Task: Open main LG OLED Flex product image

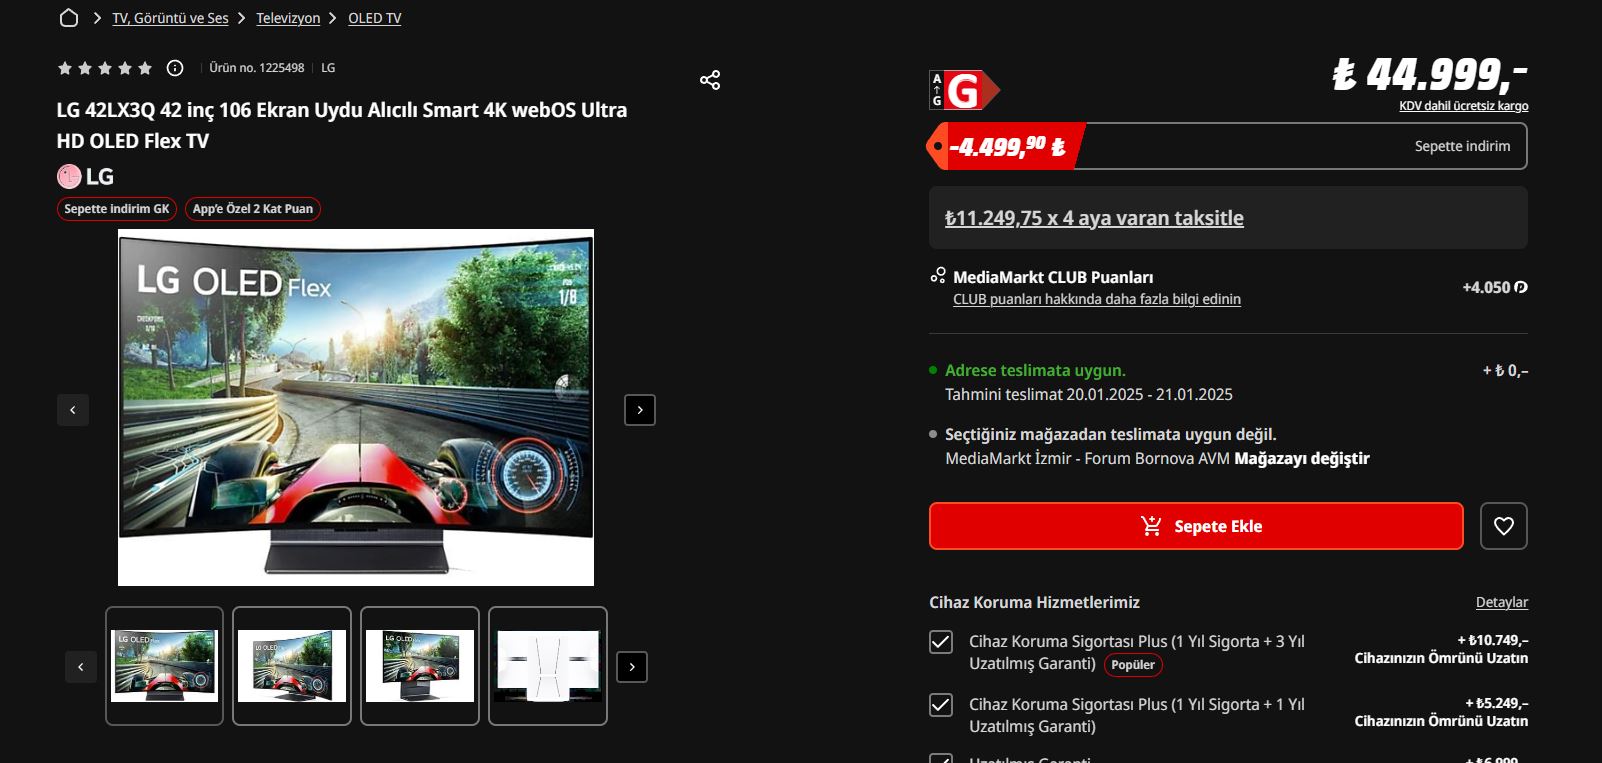Action: pos(356,407)
